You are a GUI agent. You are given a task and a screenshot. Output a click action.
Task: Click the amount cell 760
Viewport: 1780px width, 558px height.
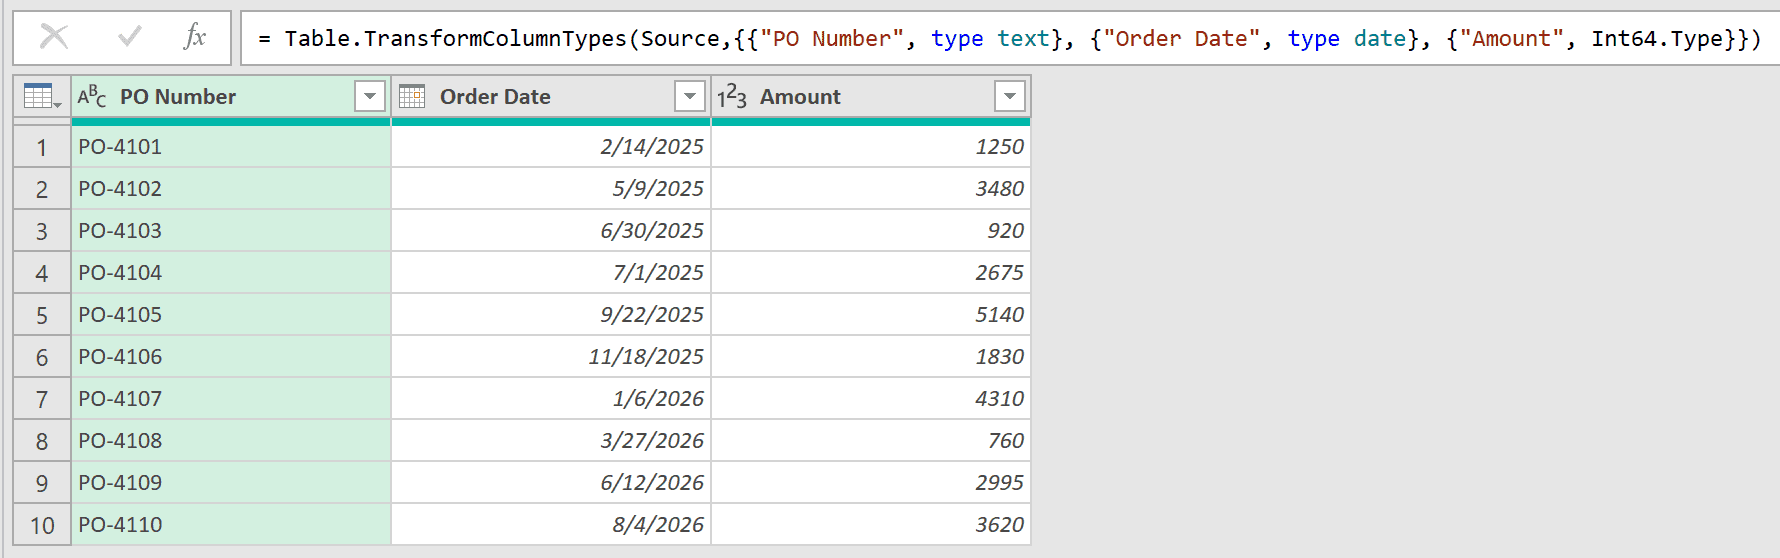(x=871, y=441)
